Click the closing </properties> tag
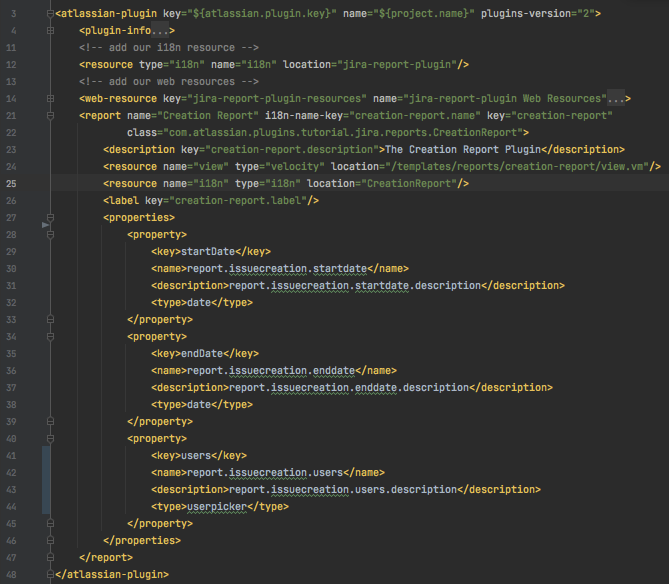This screenshot has height=584, width=669. coord(142,540)
